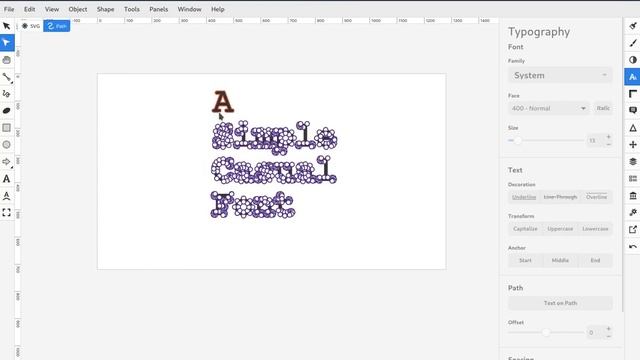Open the Geometry corner panel

tap(633, 94)
